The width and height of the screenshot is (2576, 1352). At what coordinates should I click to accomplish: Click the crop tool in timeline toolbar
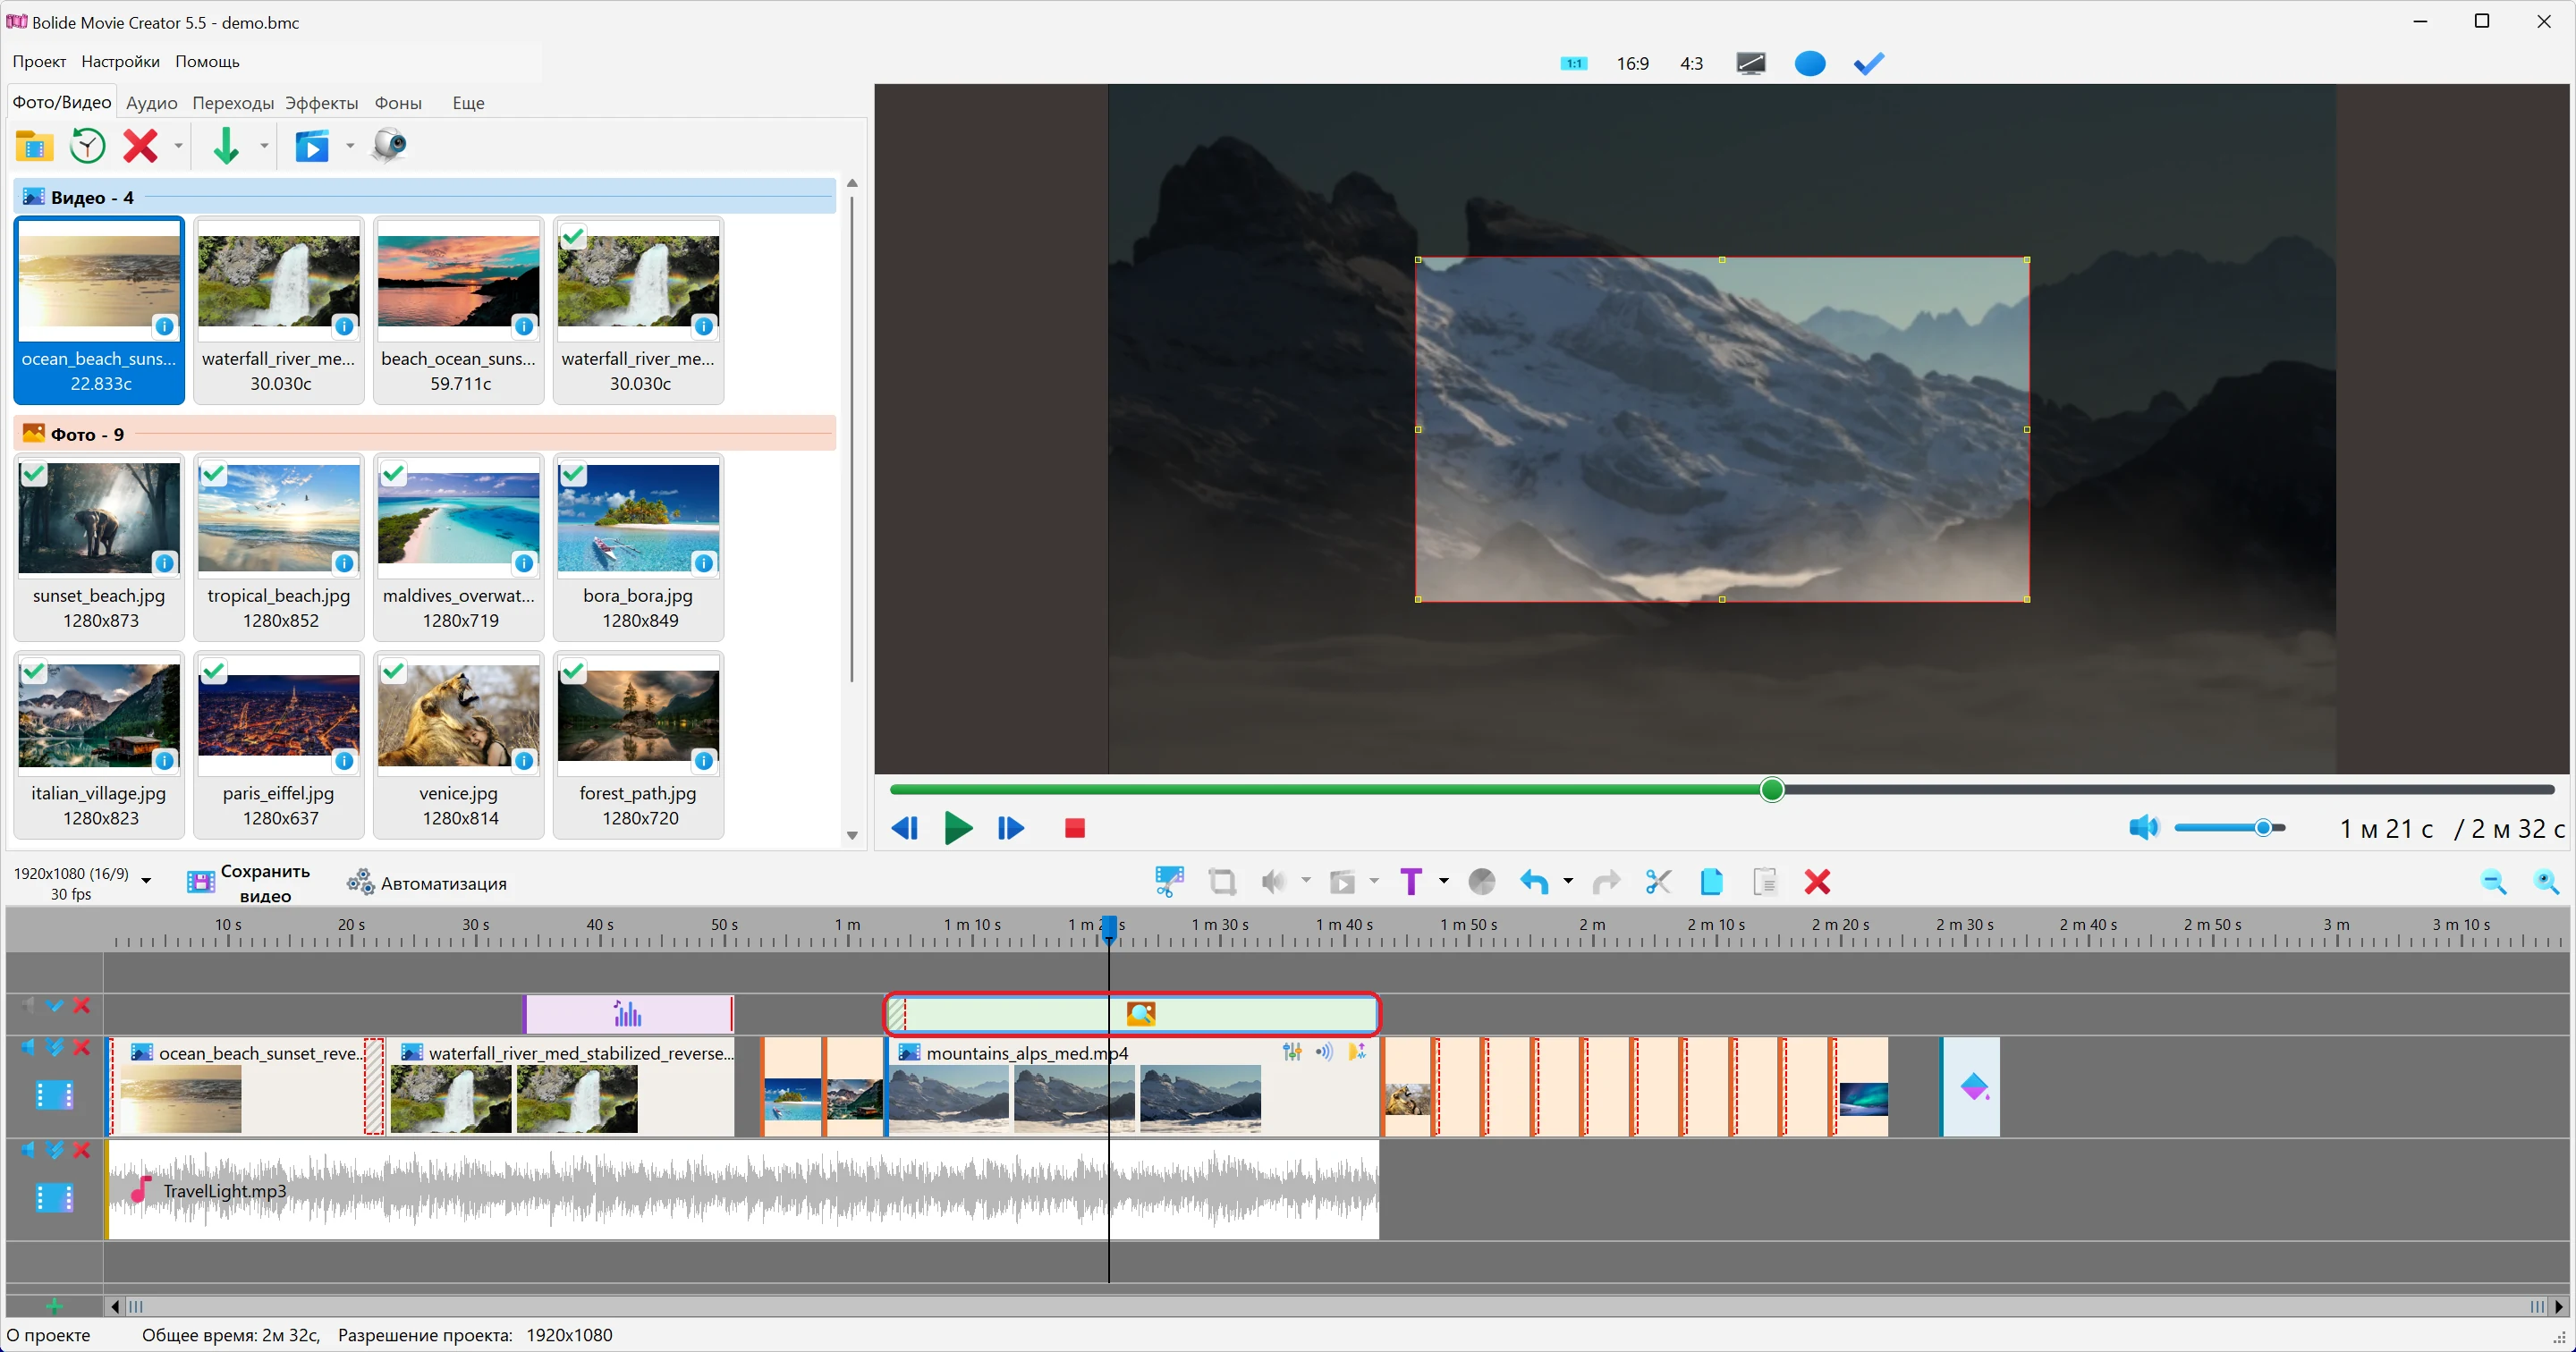tap(1222, 882)
